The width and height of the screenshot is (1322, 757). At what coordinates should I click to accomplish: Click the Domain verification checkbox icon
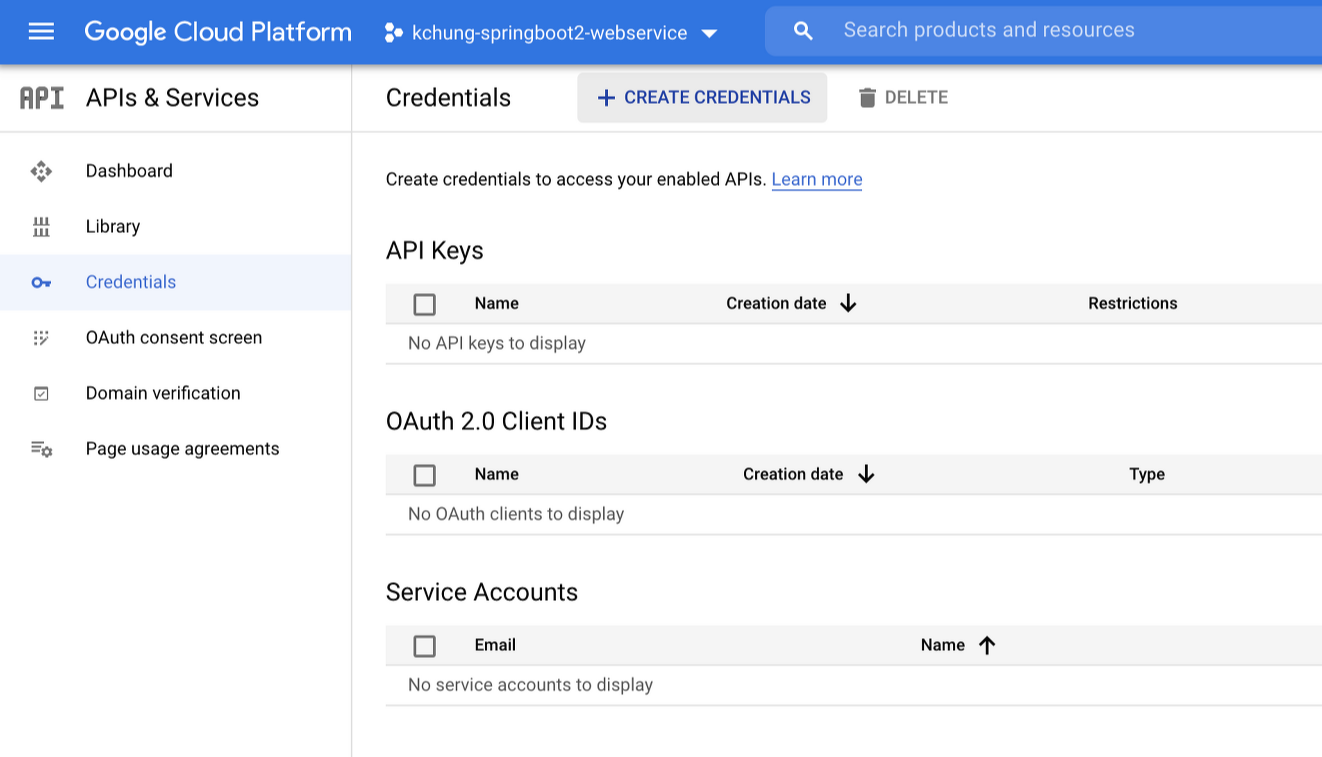point(41,394)
